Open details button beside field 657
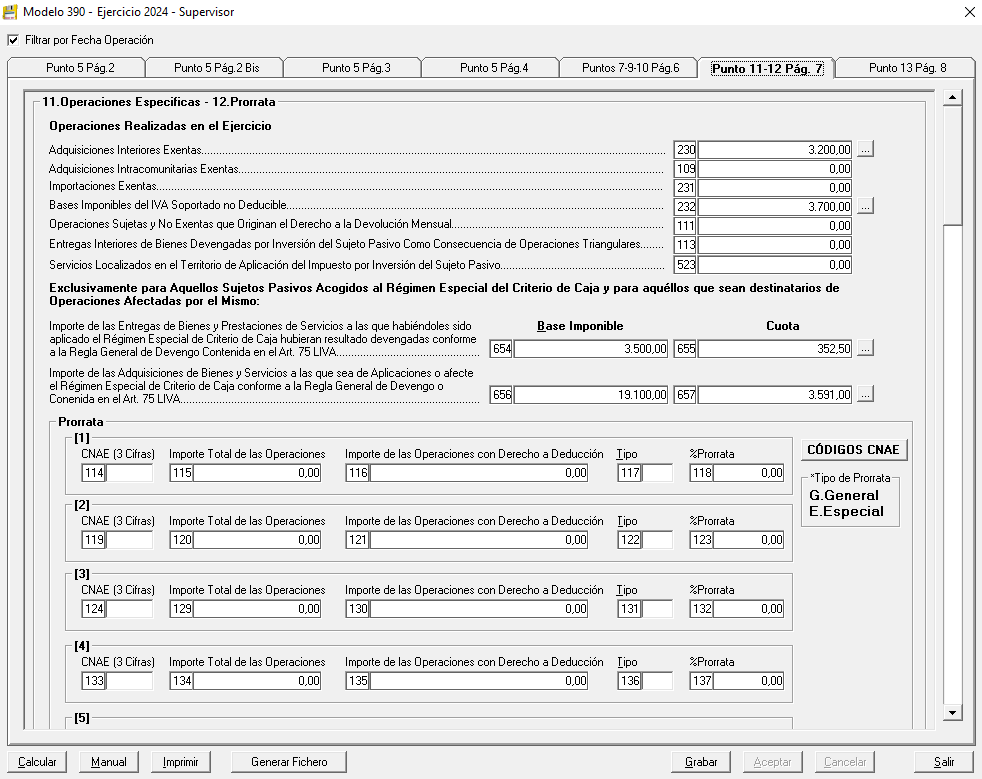 point(865,395)
